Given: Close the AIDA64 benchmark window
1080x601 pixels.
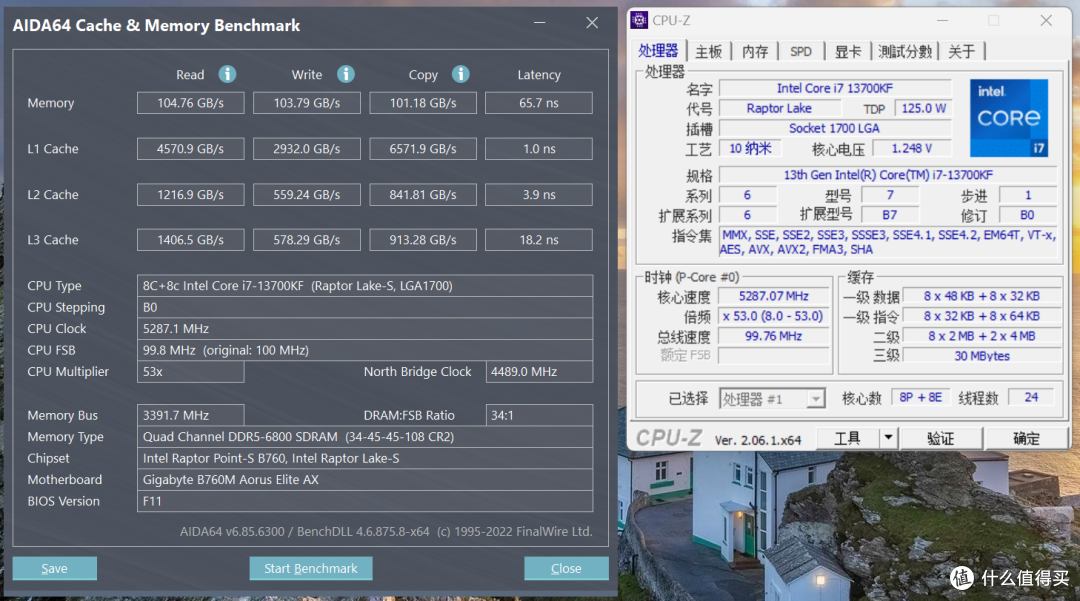Looking at the screenshot, I should (x=592, y=23).
